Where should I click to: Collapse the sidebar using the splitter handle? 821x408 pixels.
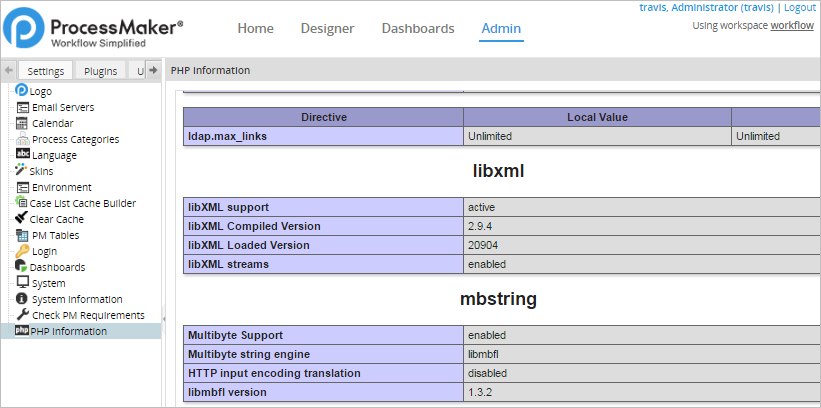coord(164,318)
